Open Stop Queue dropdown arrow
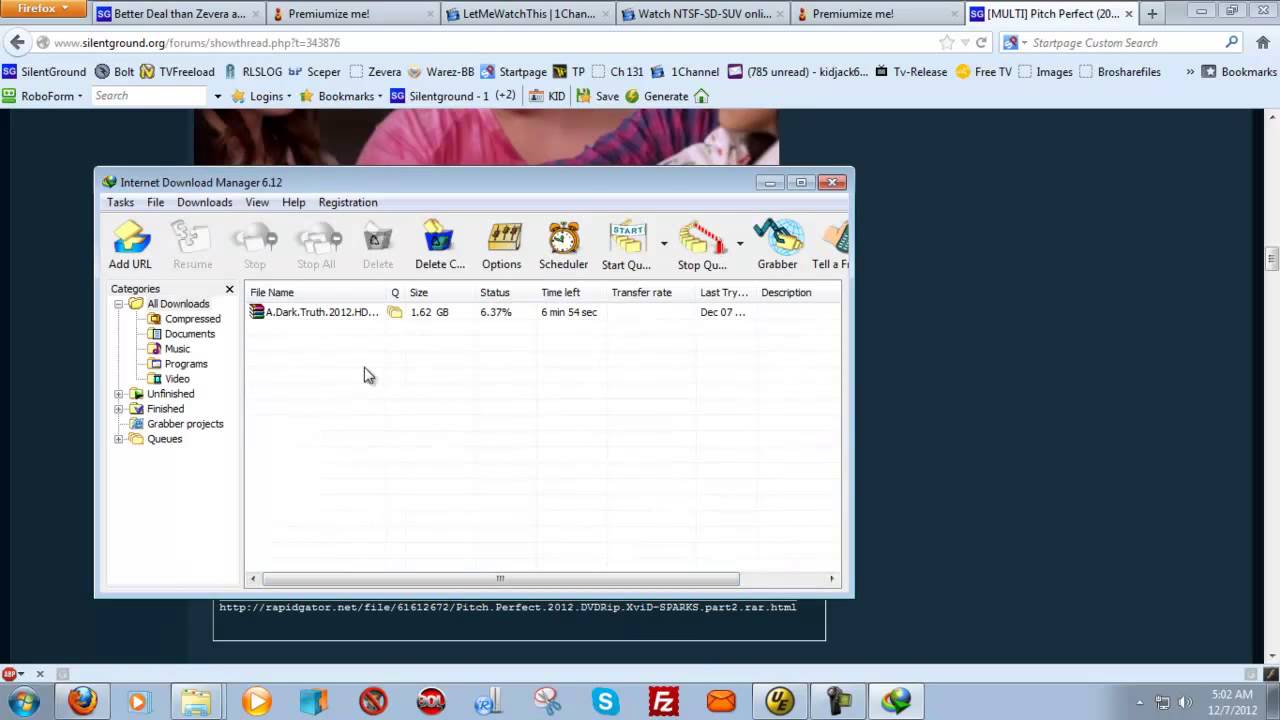The width and height of the screenshot is (1280, 720). (740, 243)
